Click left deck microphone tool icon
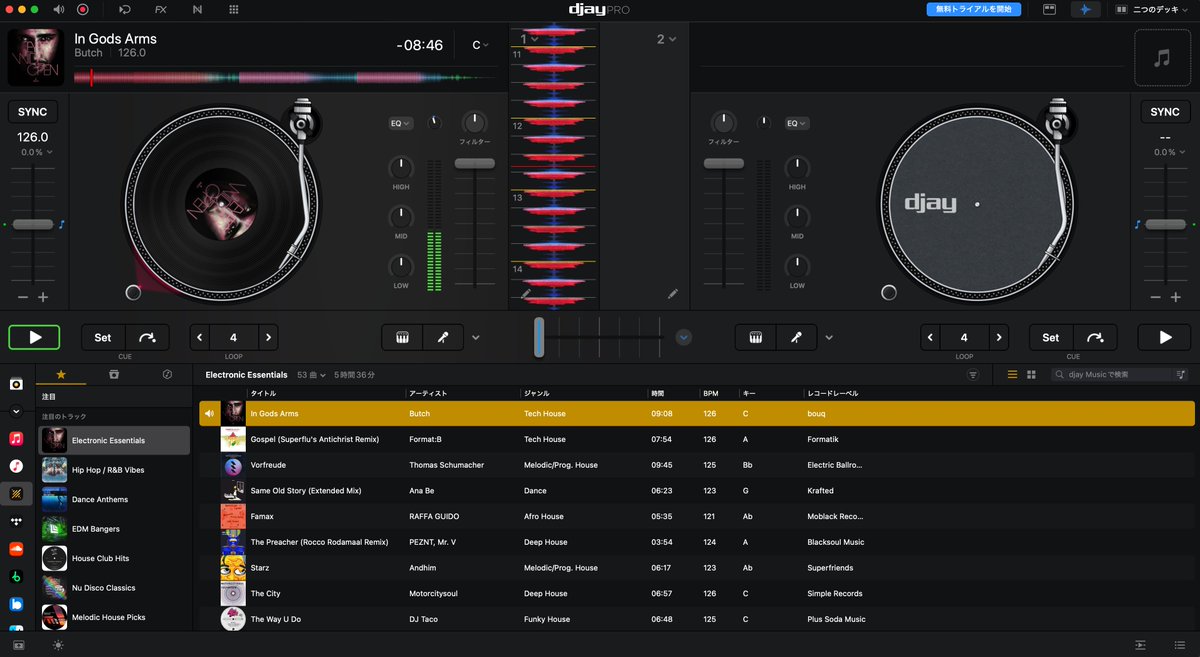Viewport: 1200px width, 657px height. [444, 337]
